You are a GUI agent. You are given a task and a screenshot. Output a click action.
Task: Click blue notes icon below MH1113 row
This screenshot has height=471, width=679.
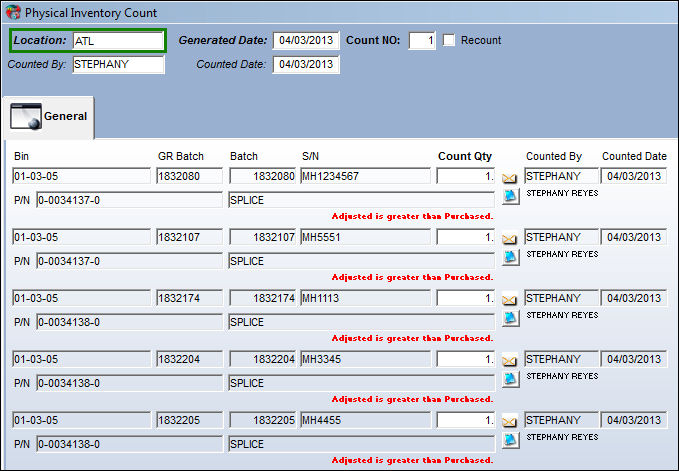(x=511, y=318)
